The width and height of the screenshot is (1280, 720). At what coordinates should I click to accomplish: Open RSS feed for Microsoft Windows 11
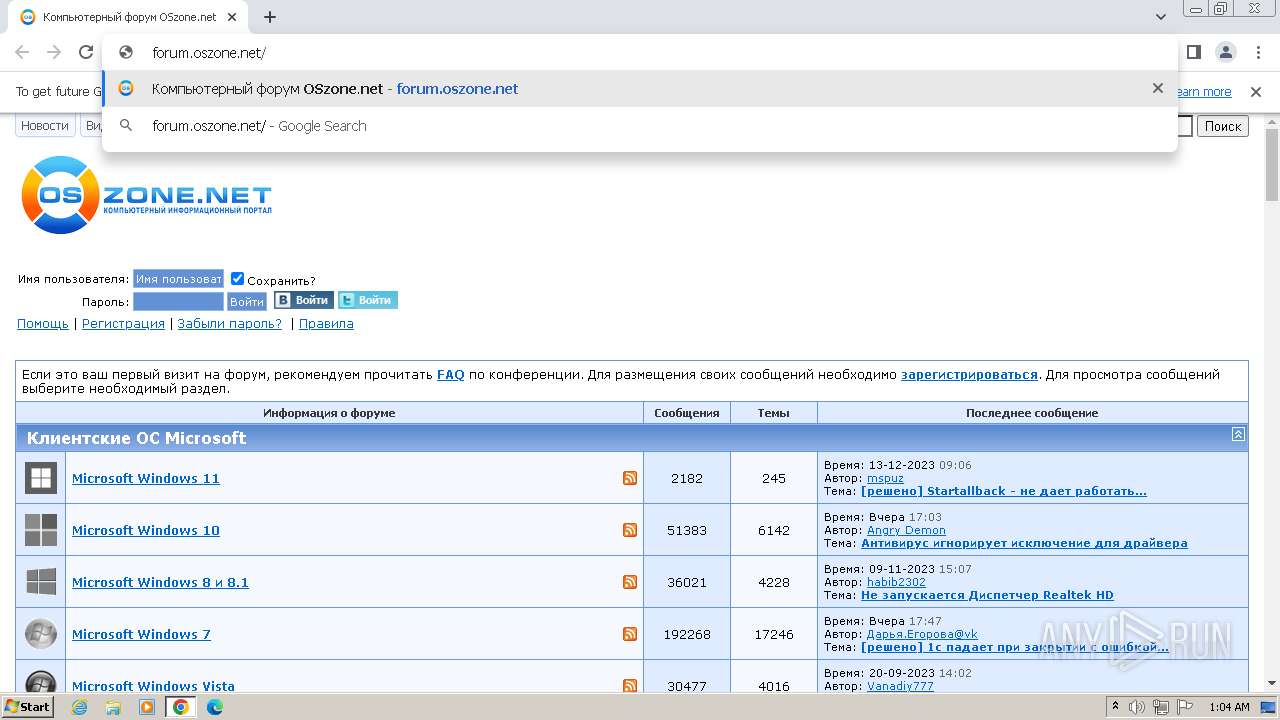coord(630,478)
